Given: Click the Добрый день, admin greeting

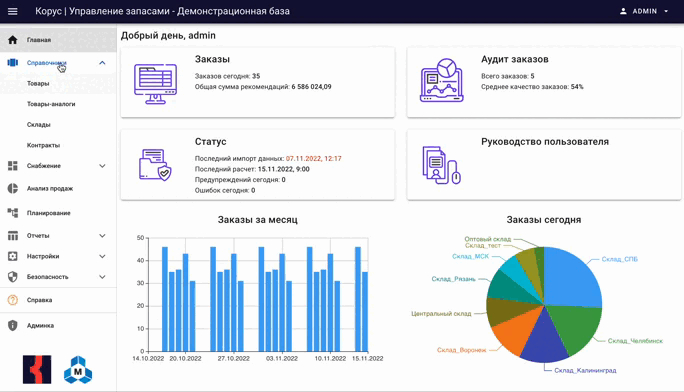Looking at the screenshot, I should 168,36.
